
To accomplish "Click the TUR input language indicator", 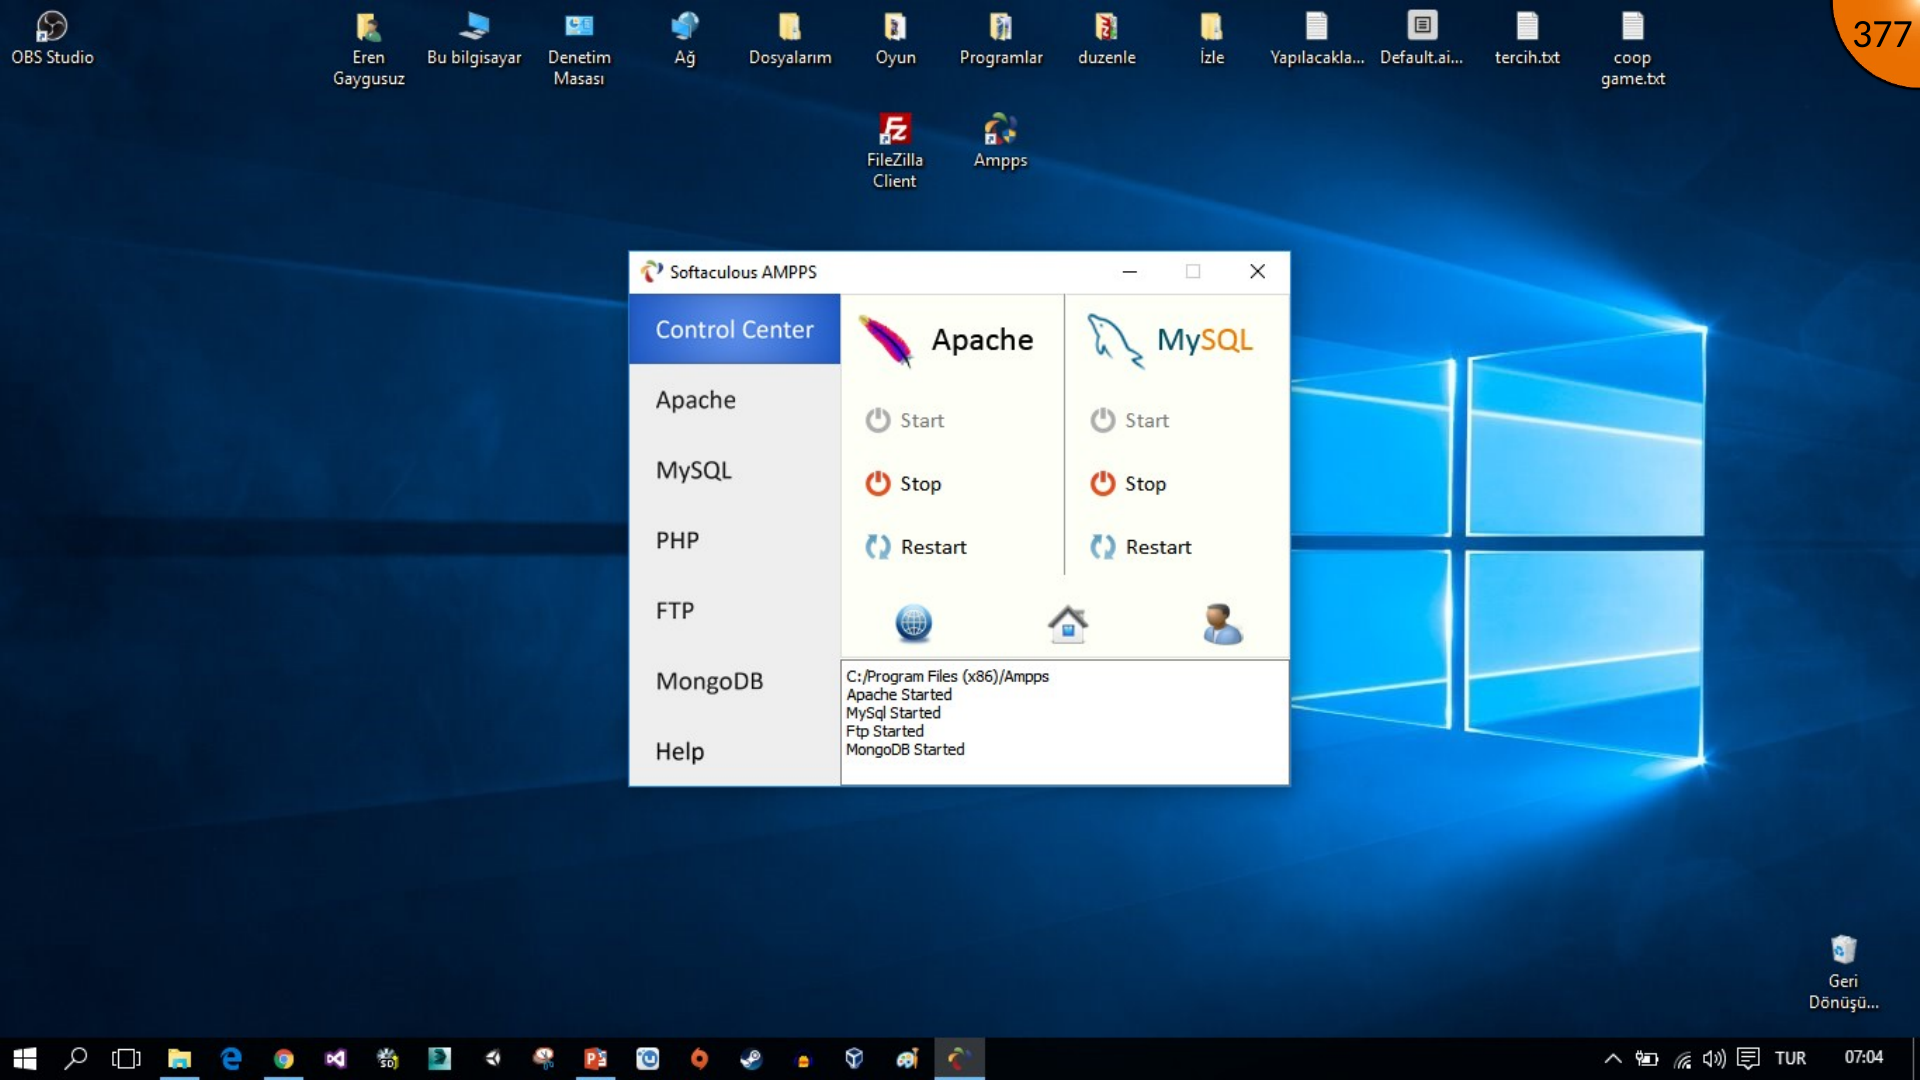I will 1790,1058.
